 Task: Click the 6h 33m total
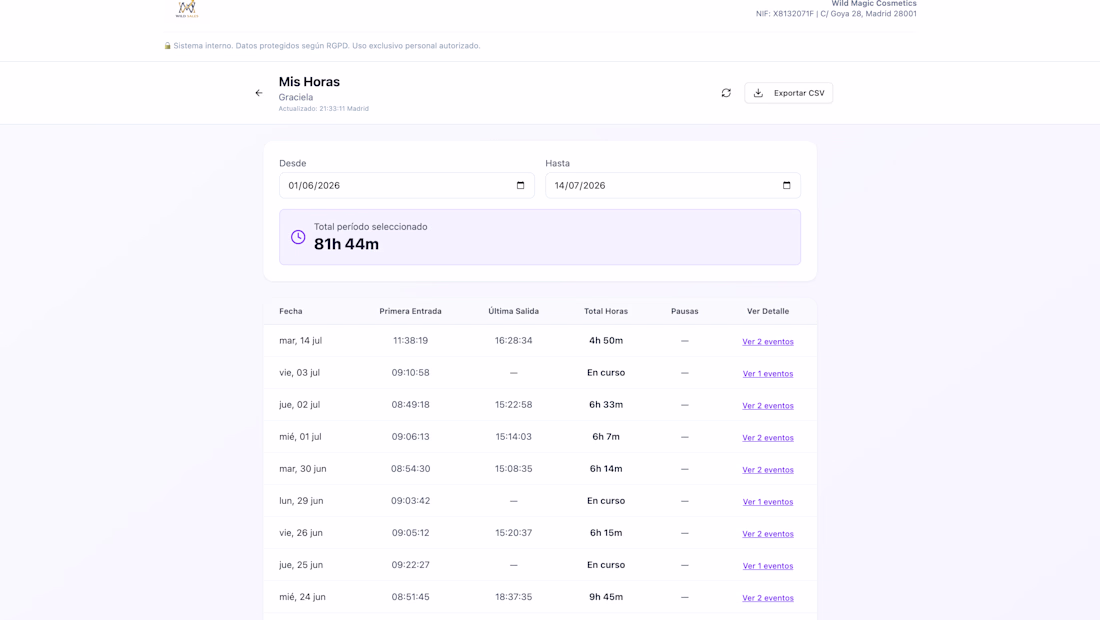pyautogui.click(x=606, y=405)
